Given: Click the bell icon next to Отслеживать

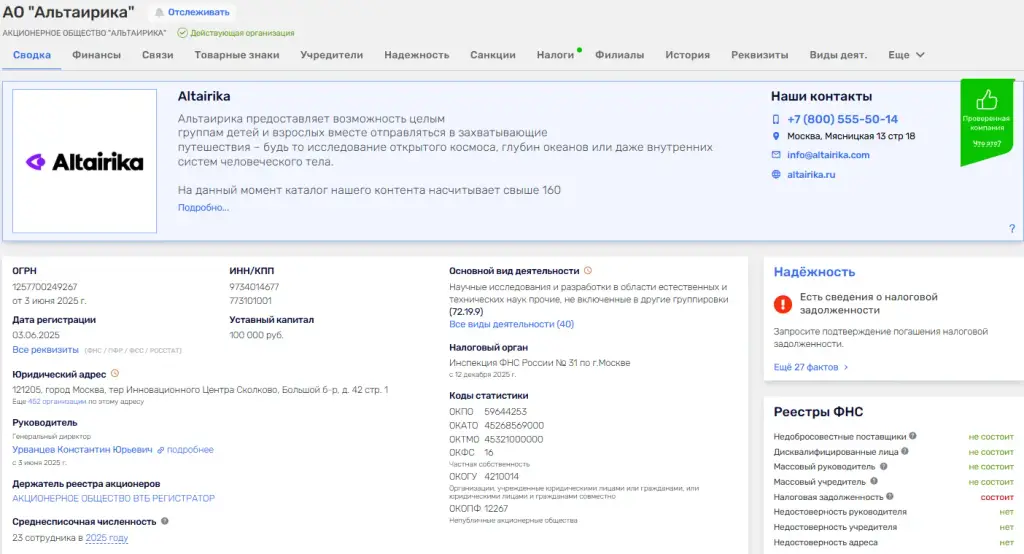Looking at the screenshot, I should pos(159,12).
